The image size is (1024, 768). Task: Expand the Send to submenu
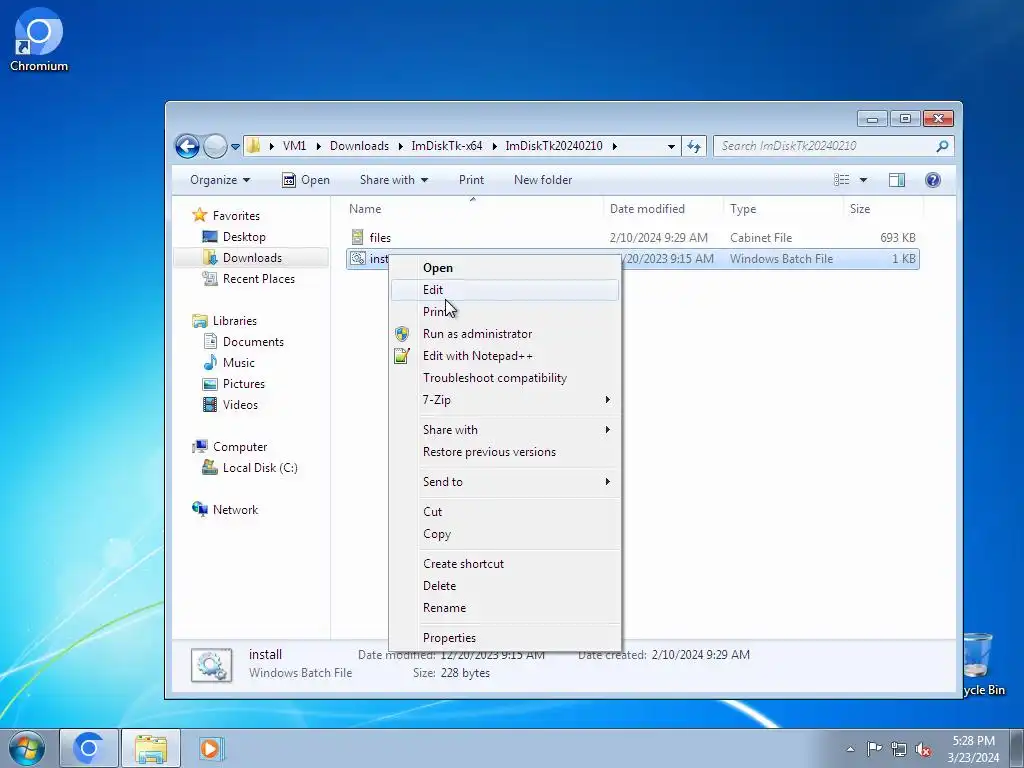[504, 482]
